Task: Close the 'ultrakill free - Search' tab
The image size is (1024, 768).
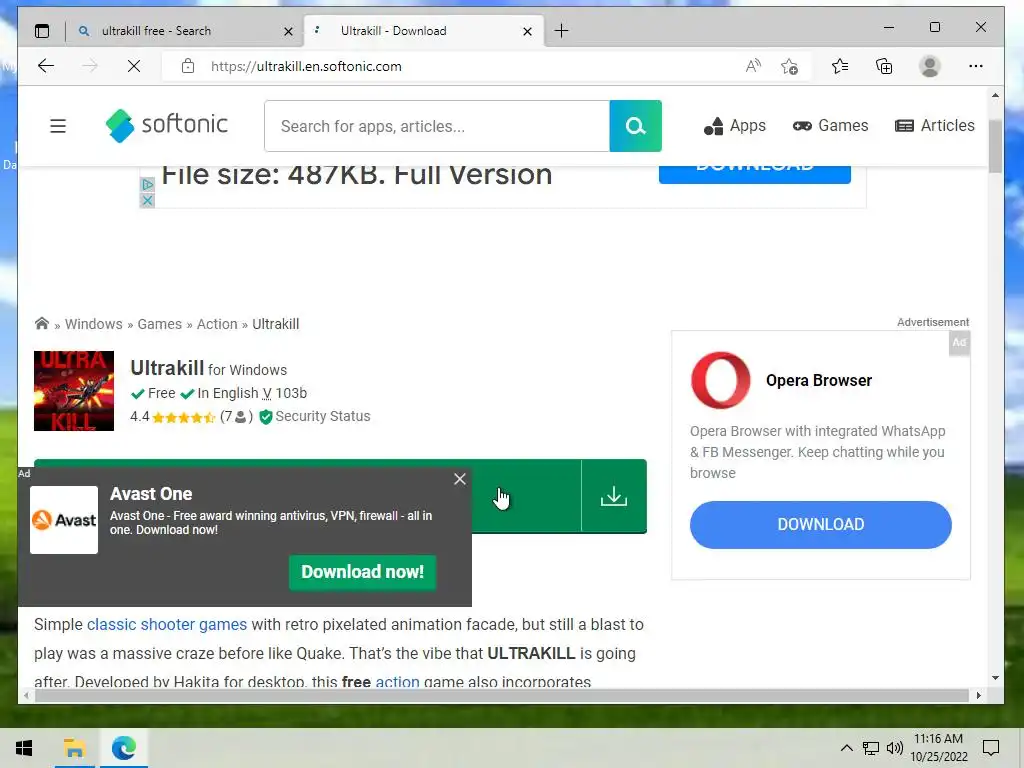Action: [288, 31]
